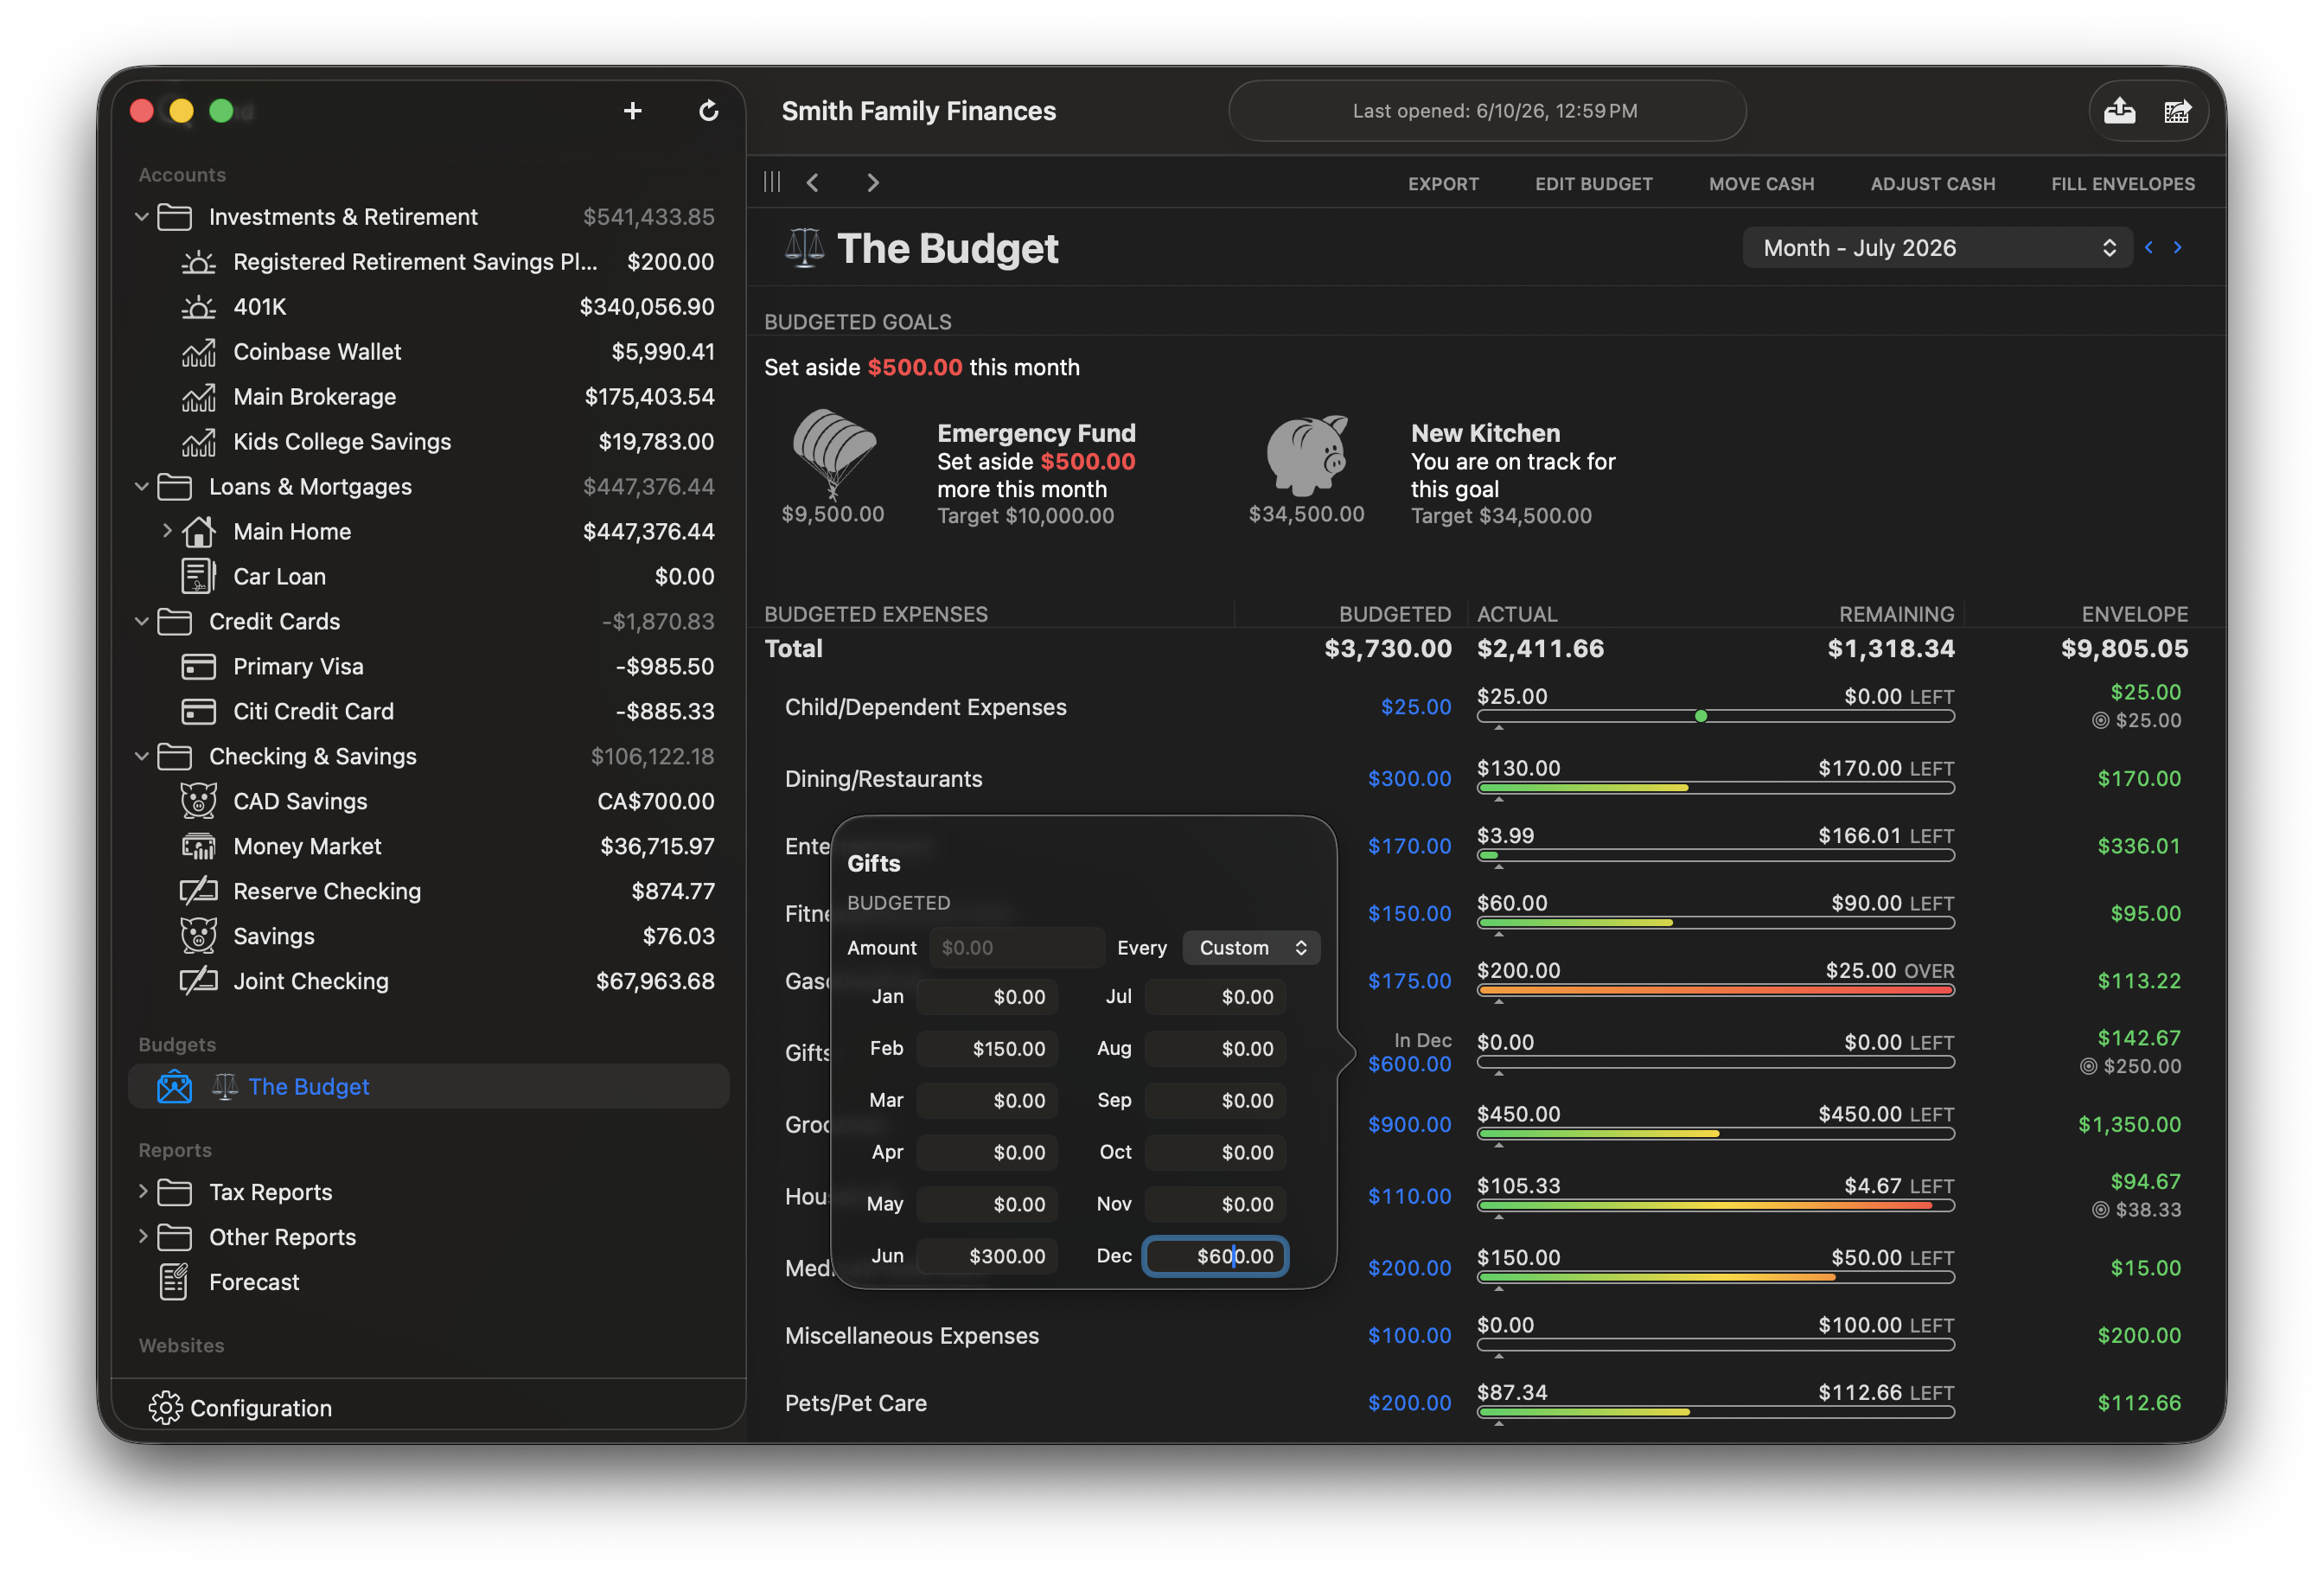The image size is (2324, 1572).
Task: Open the Every Custom frequency dropdown
Action: click(1251, 948)
